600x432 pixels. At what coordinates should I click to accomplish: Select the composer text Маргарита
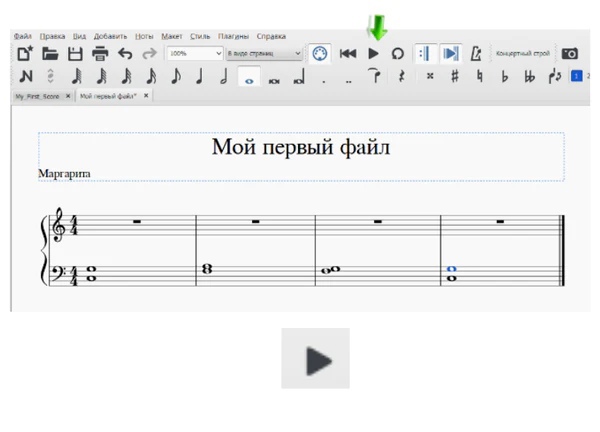pos(64,174)
